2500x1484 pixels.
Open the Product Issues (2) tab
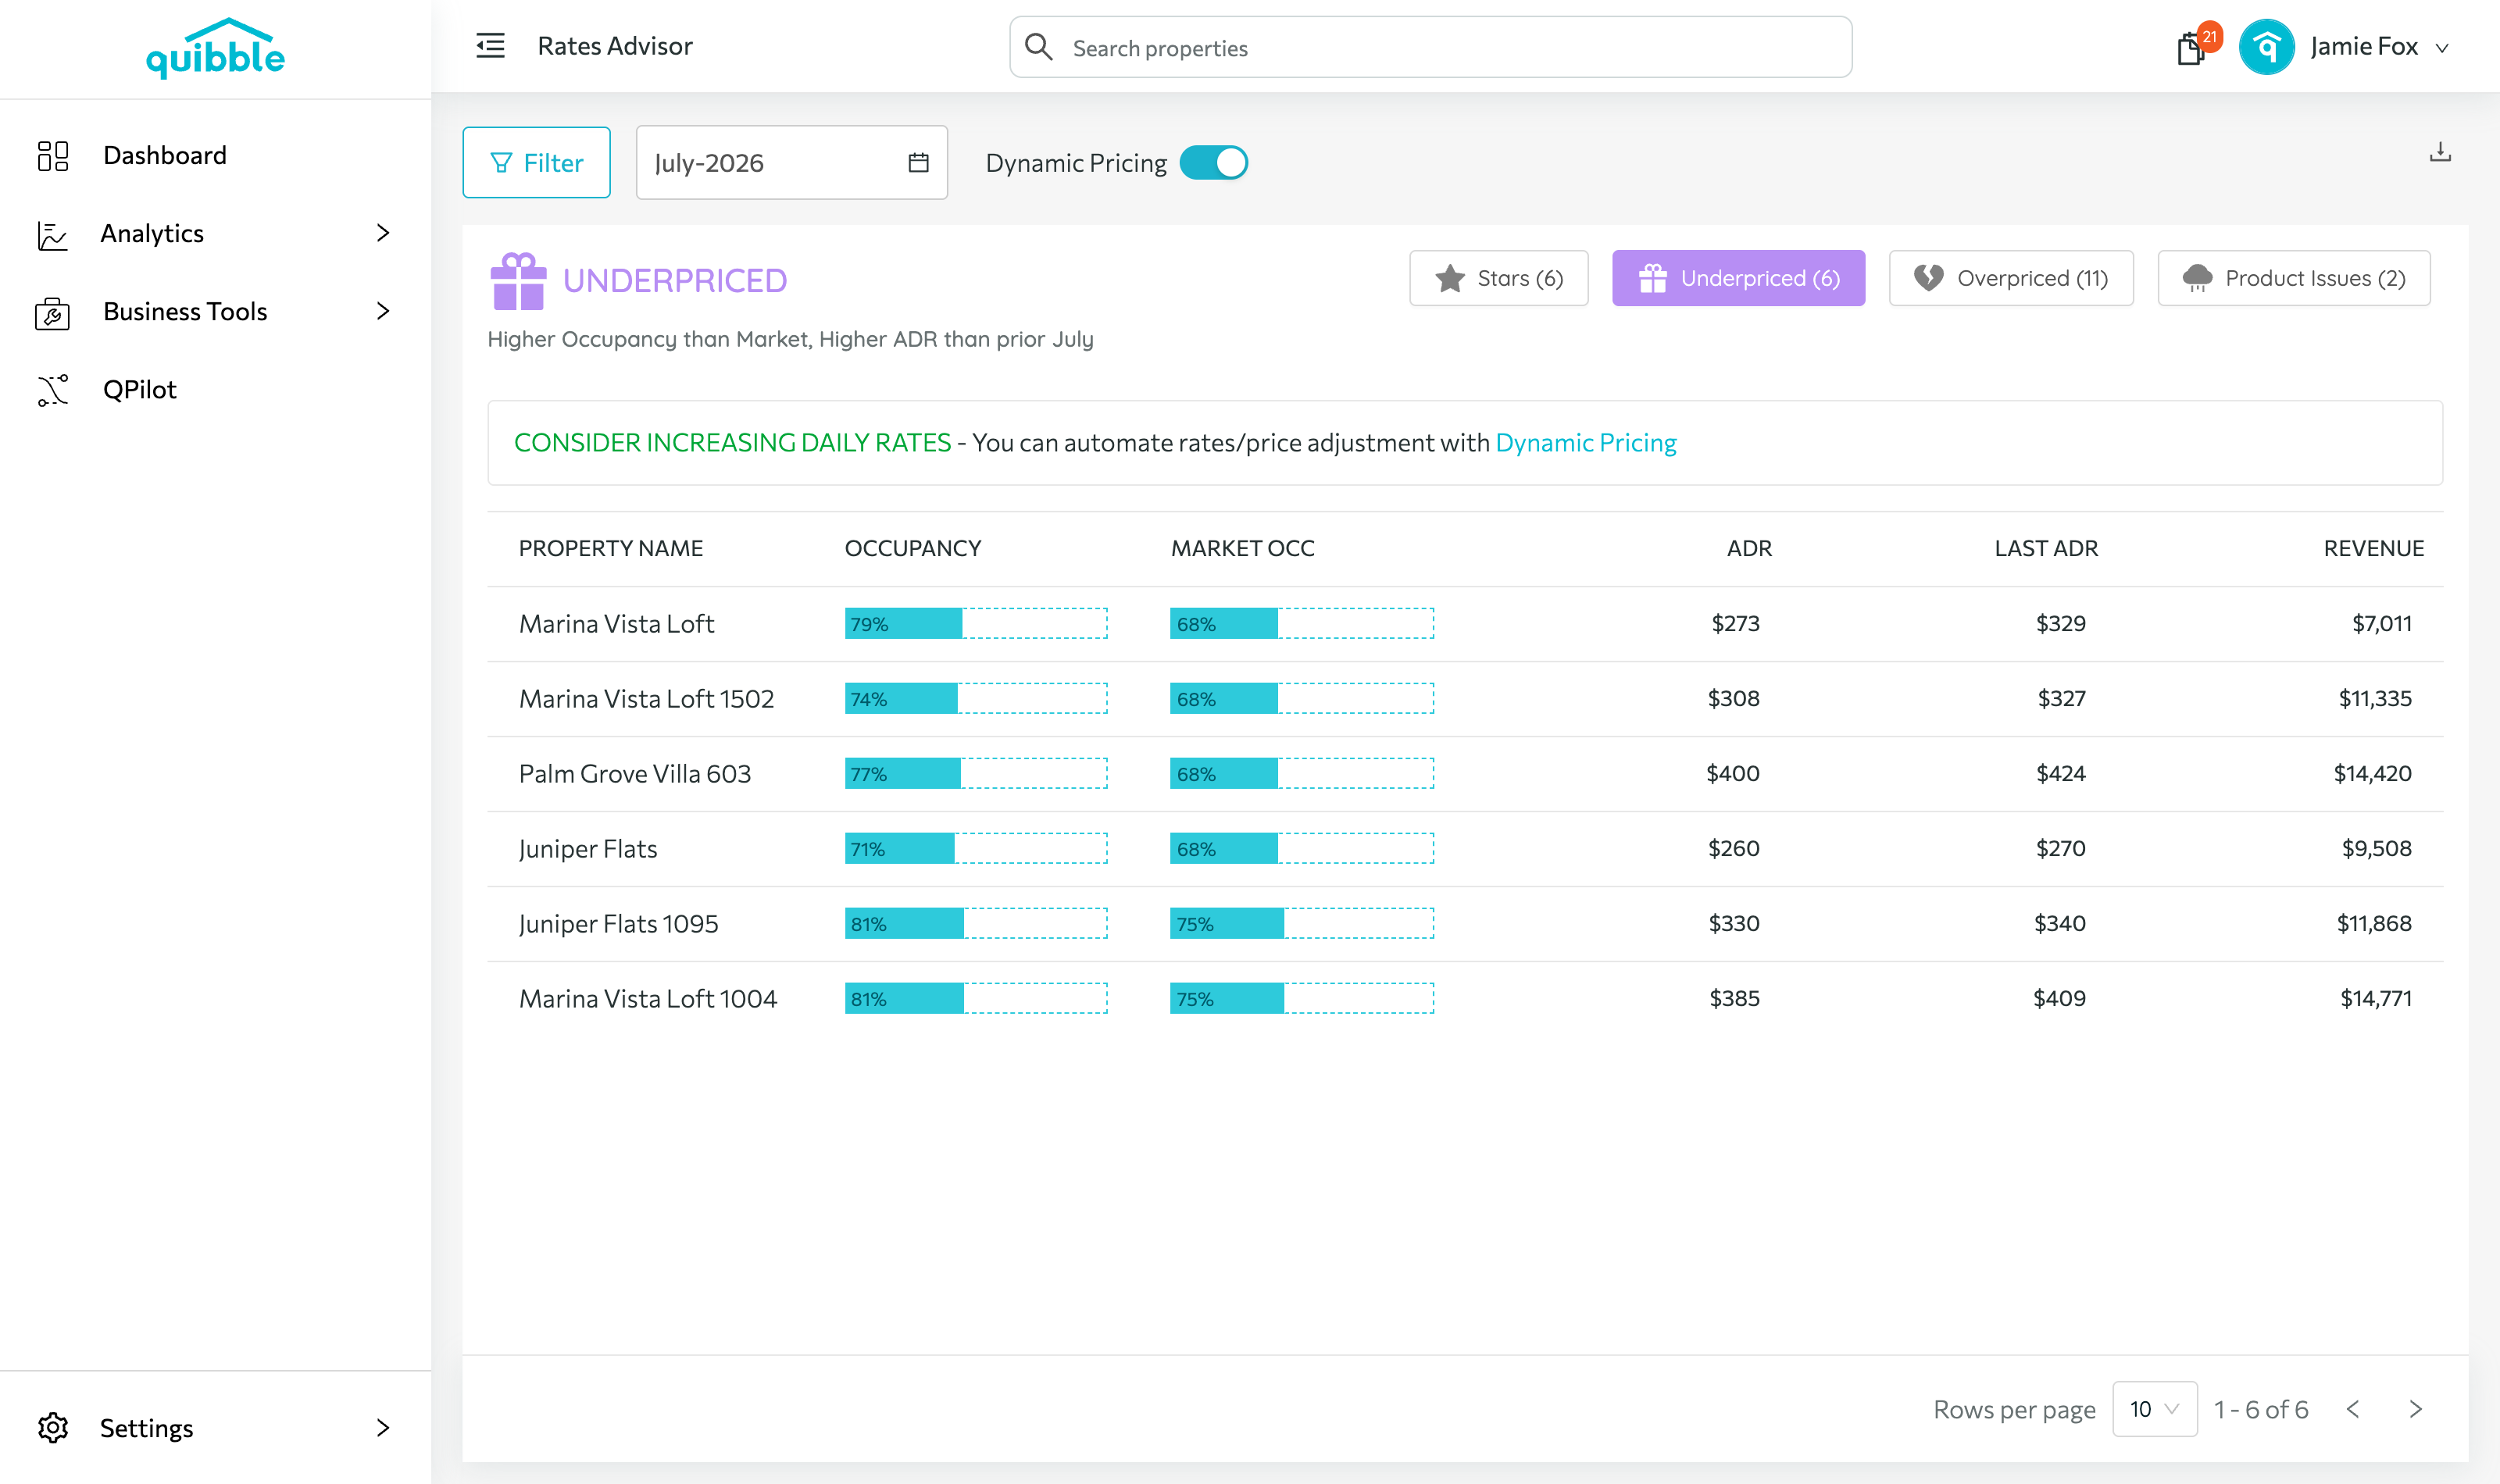(x=2294, y=278)
